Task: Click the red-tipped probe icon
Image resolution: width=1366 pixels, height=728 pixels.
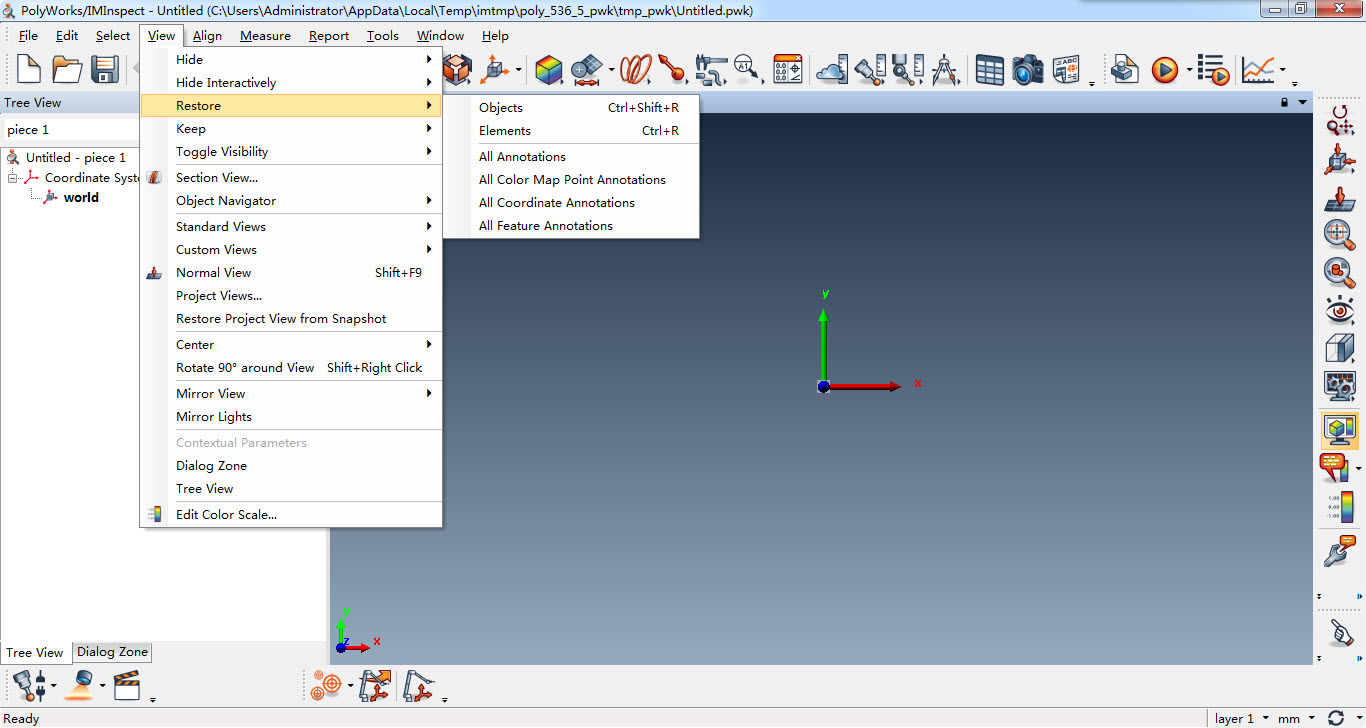Action: pos(672,69)
